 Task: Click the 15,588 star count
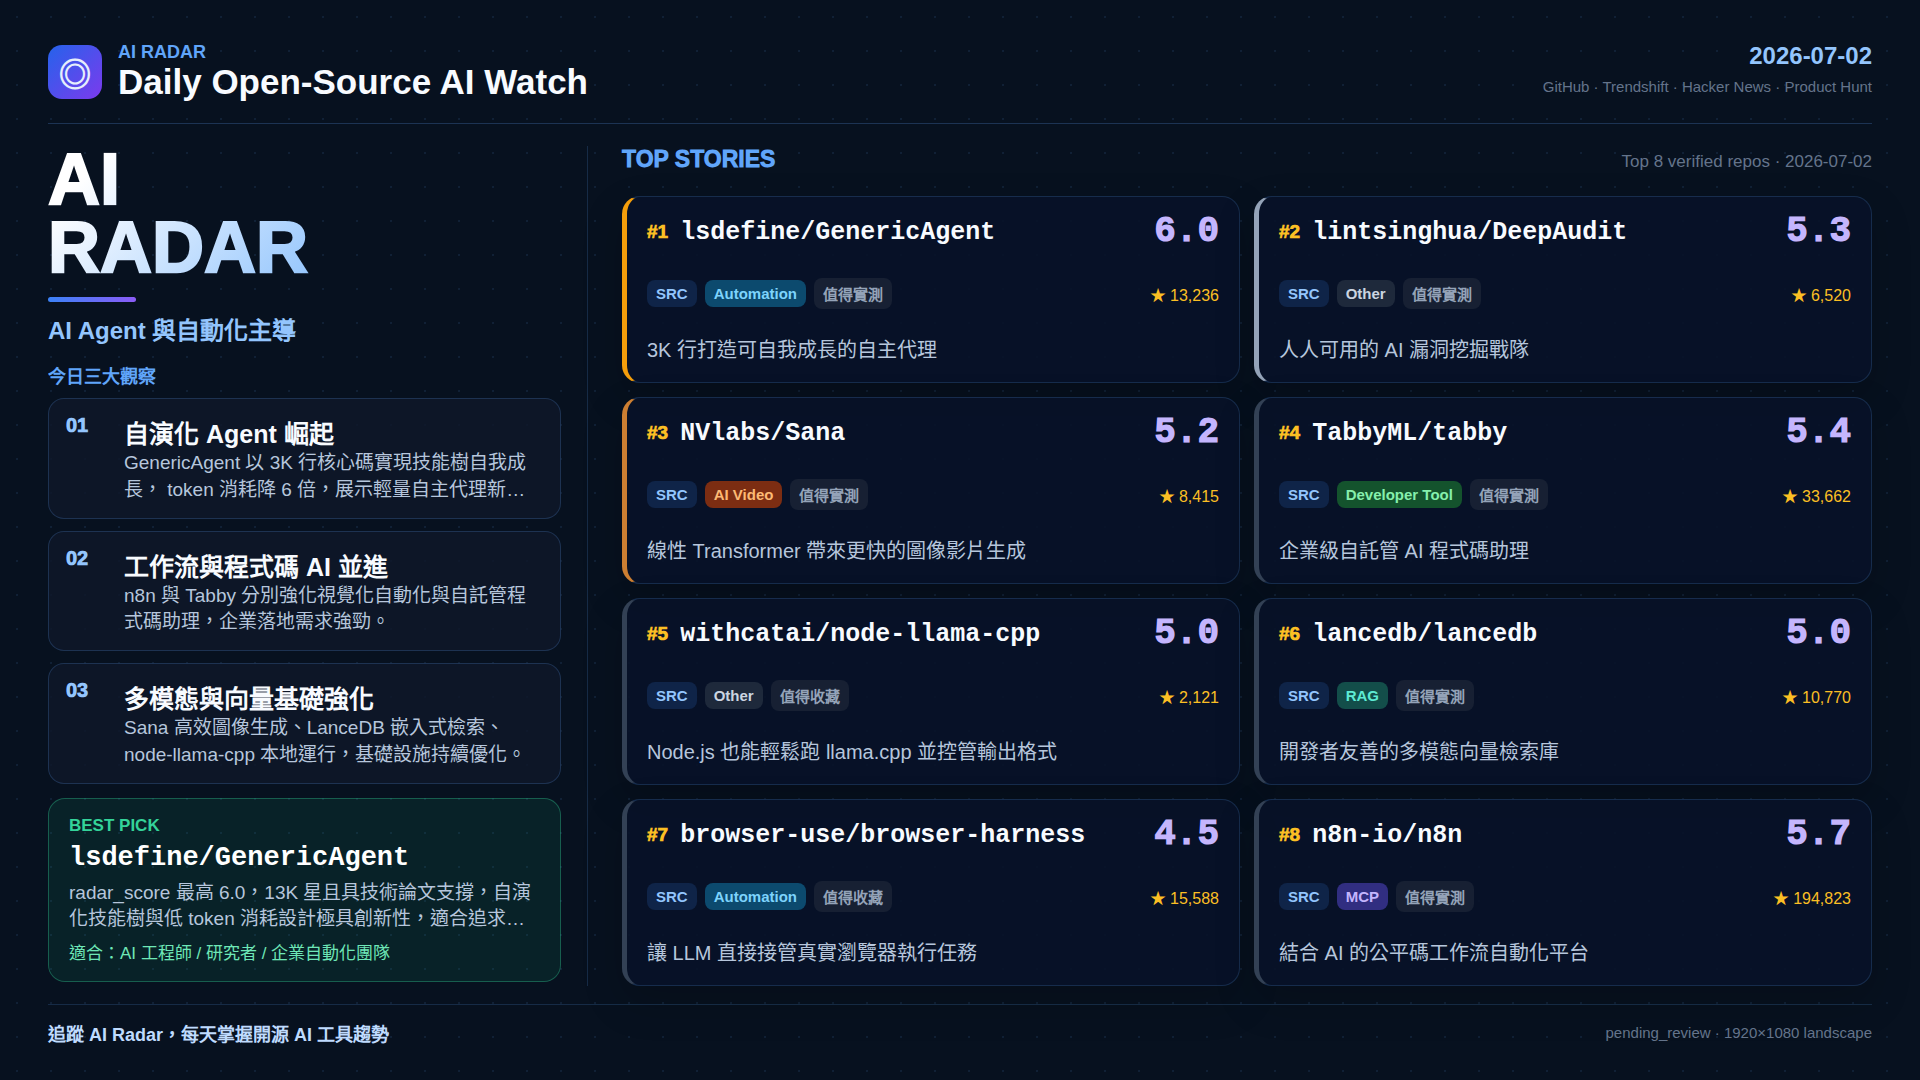pyautogui.click(x=1185, y=898)
